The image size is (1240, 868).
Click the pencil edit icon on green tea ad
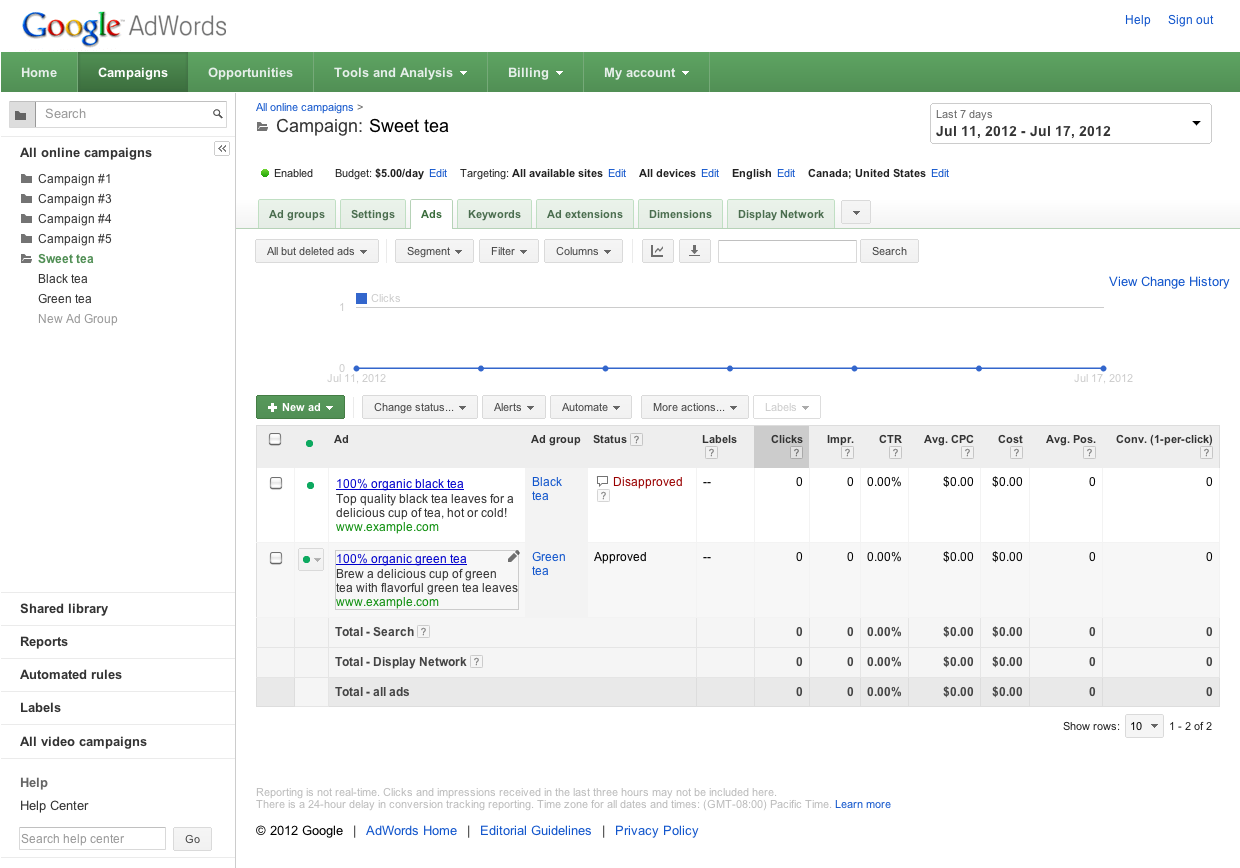[x=513, y=557]
